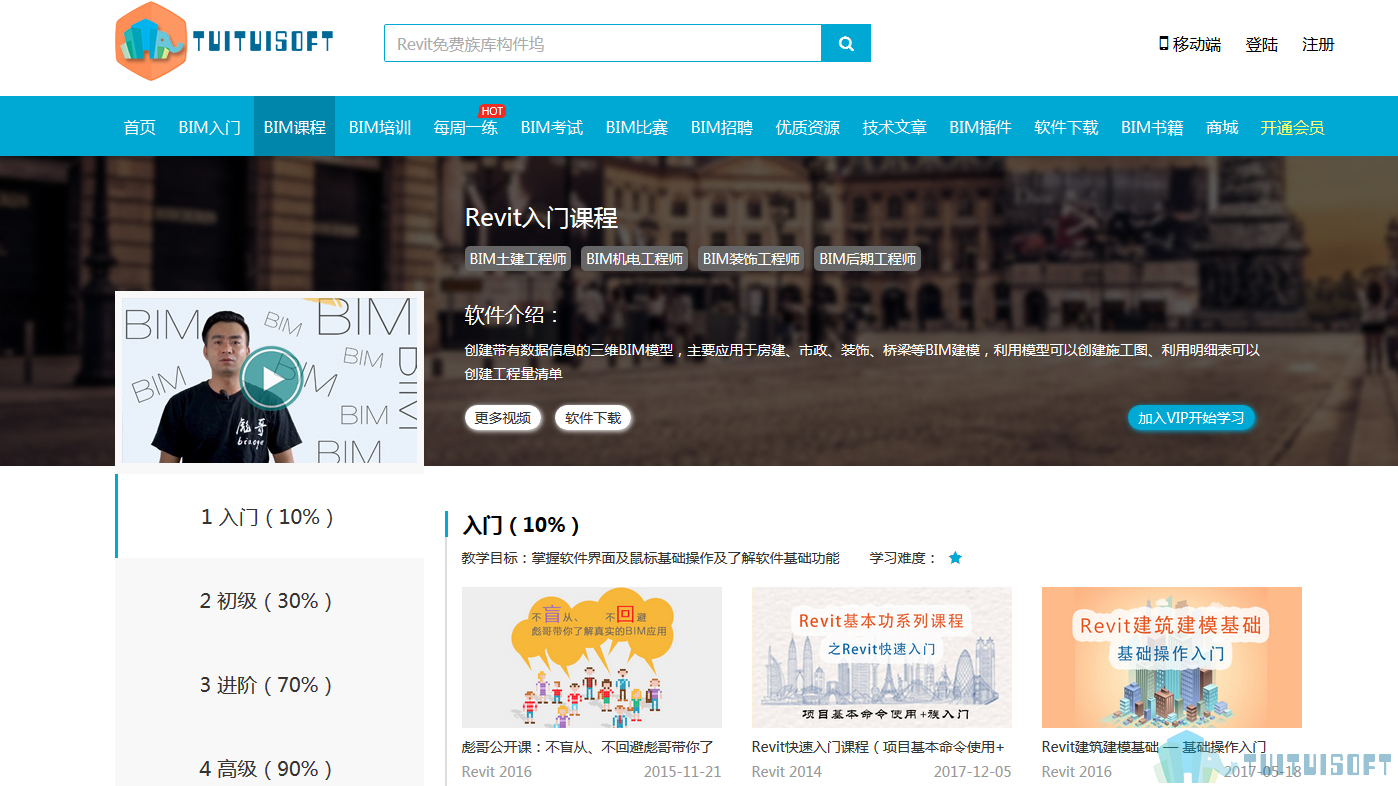The height and width of the screenshot is (786, 1398).
Task: Click the date 2015-11-21
Action: click(682, 771)
